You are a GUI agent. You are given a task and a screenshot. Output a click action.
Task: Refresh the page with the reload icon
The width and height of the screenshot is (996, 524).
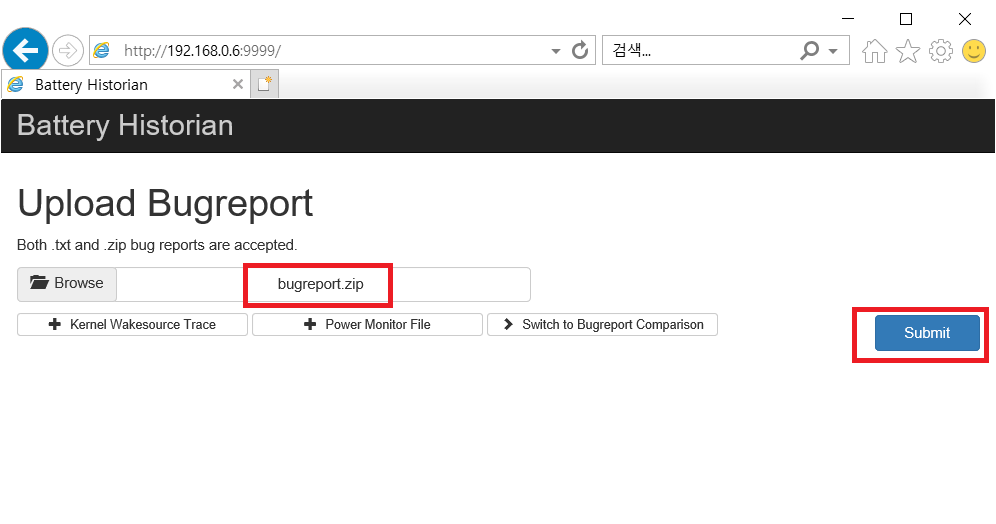pos(579,50)
